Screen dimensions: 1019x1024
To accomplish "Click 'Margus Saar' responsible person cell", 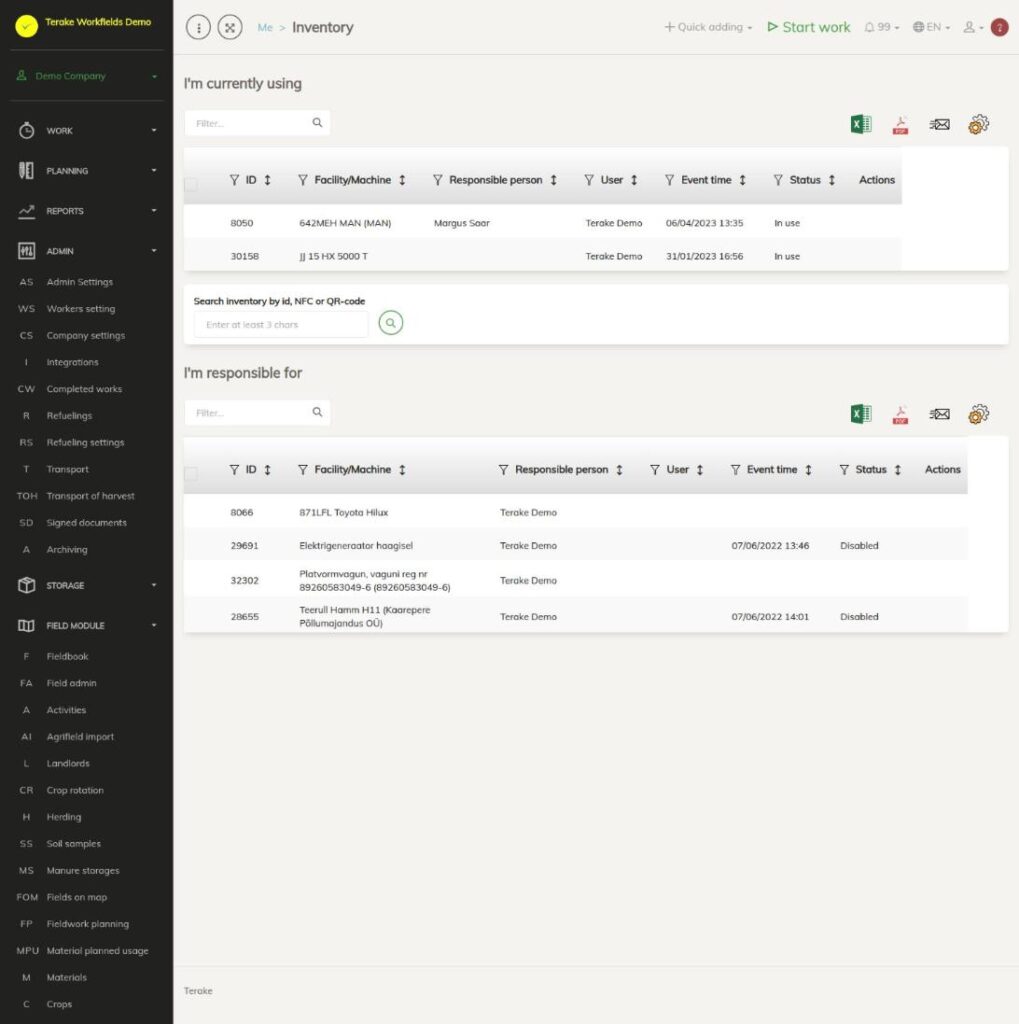I will (x=461, y=223).
